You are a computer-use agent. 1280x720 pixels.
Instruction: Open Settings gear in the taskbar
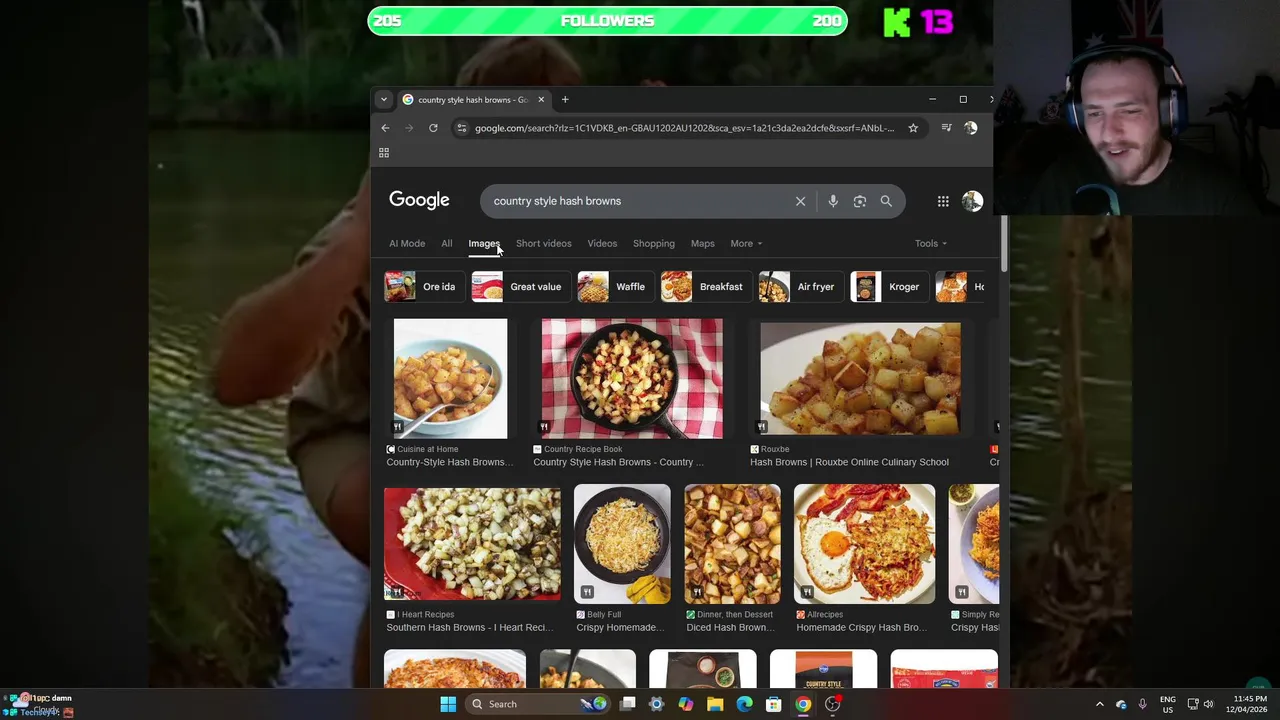coord(656,704)
